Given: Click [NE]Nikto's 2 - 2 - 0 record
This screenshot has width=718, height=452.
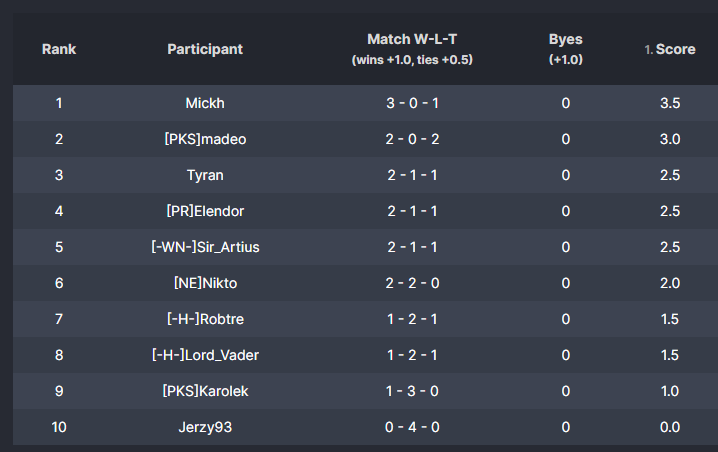Looking at the screenshot, I should pyautogui.click(x=412, y=283).
